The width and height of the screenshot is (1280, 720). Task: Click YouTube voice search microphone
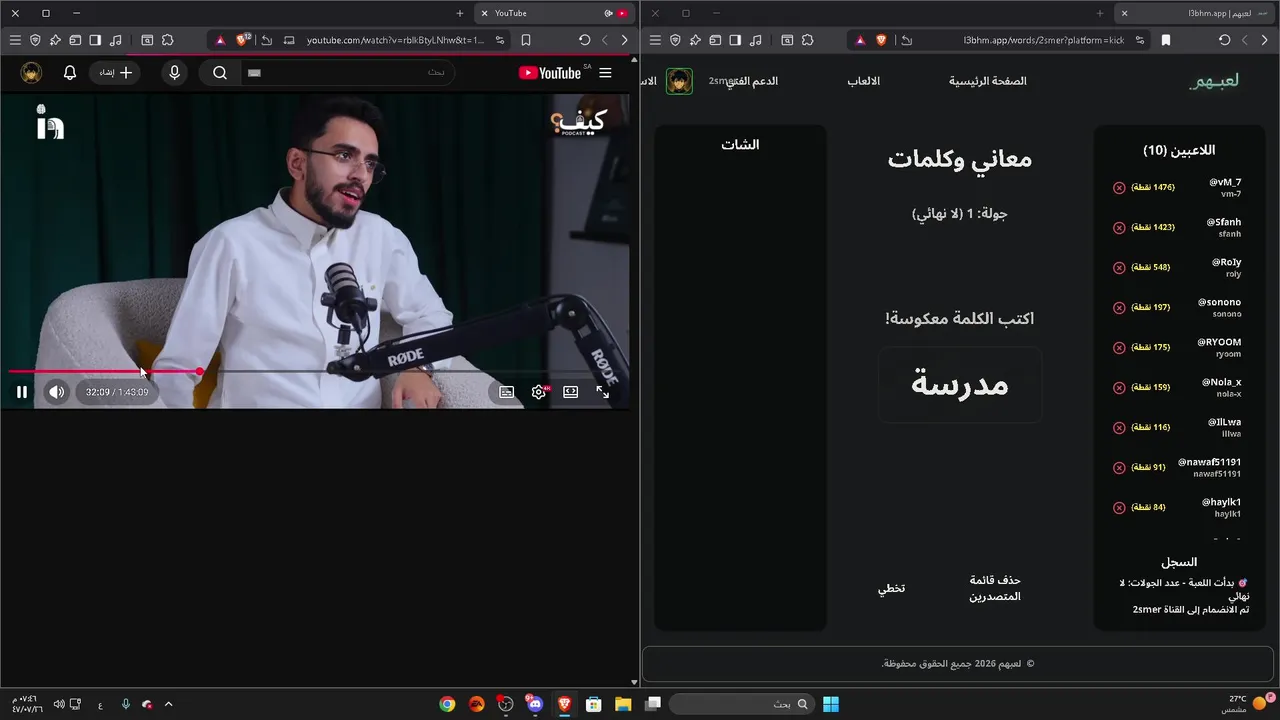pos(175,73)
